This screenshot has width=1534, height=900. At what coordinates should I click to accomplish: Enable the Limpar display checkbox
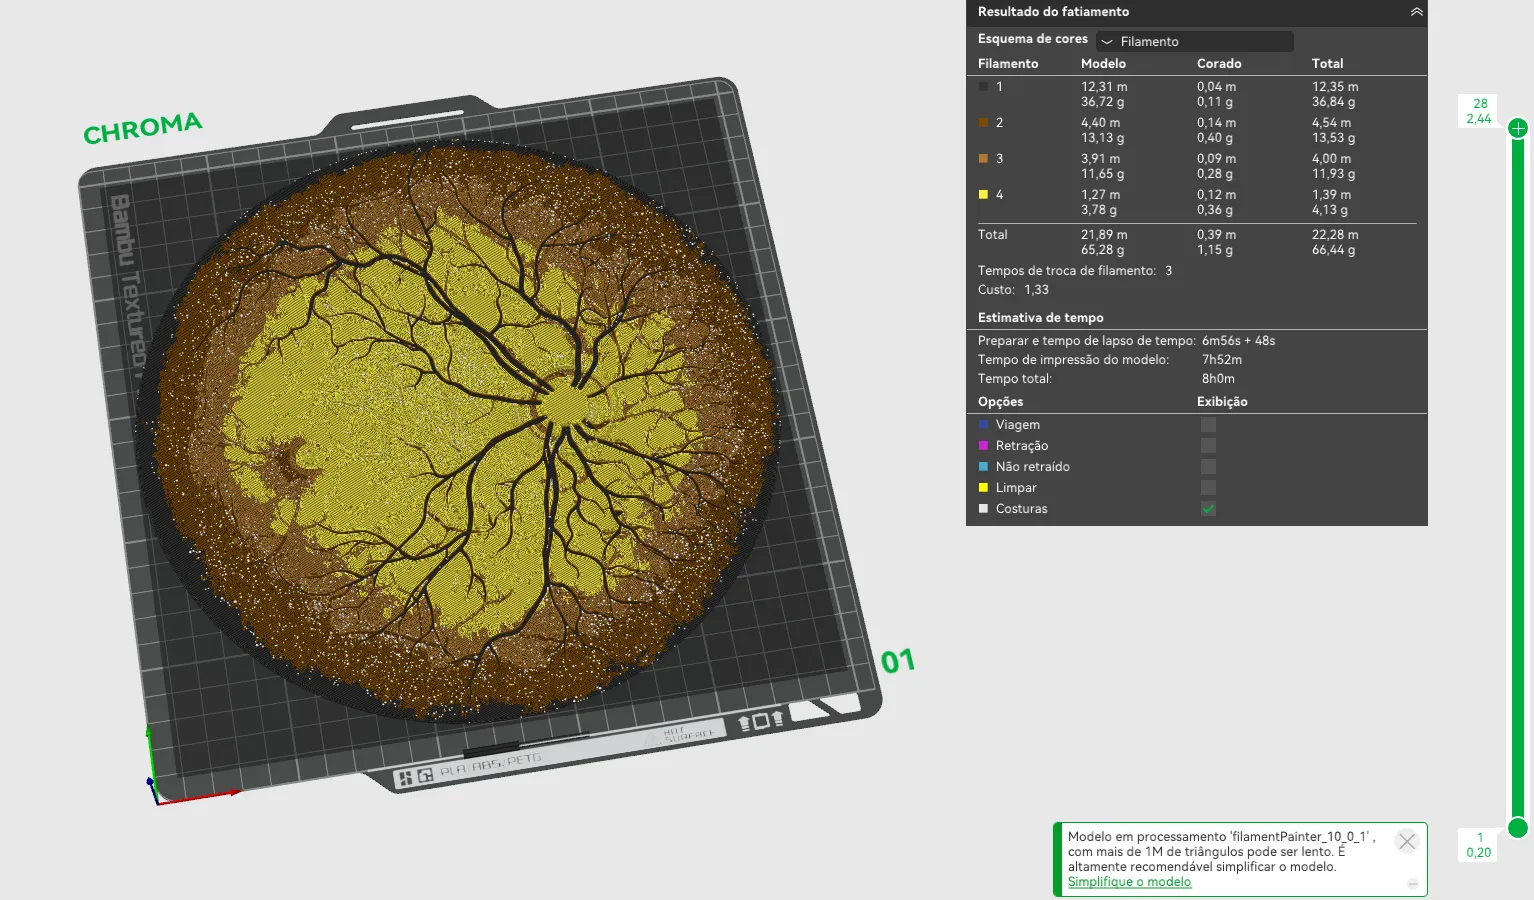tap(1208, 488)
